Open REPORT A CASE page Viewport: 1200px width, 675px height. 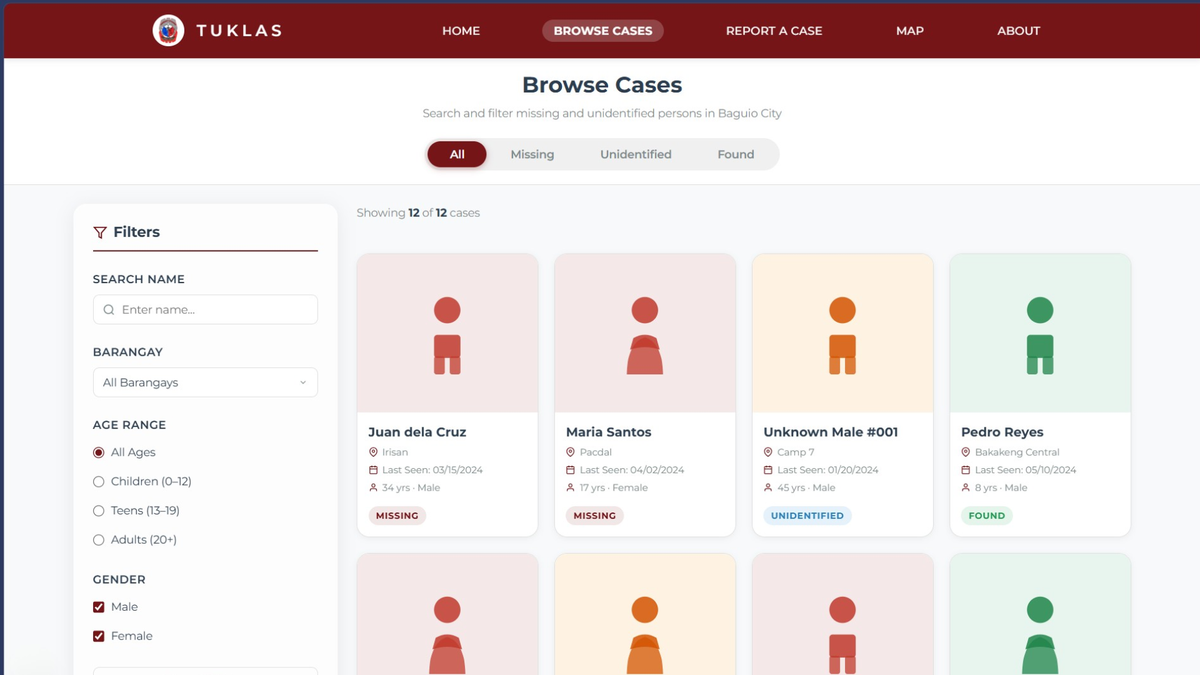[x=774, y=31]
